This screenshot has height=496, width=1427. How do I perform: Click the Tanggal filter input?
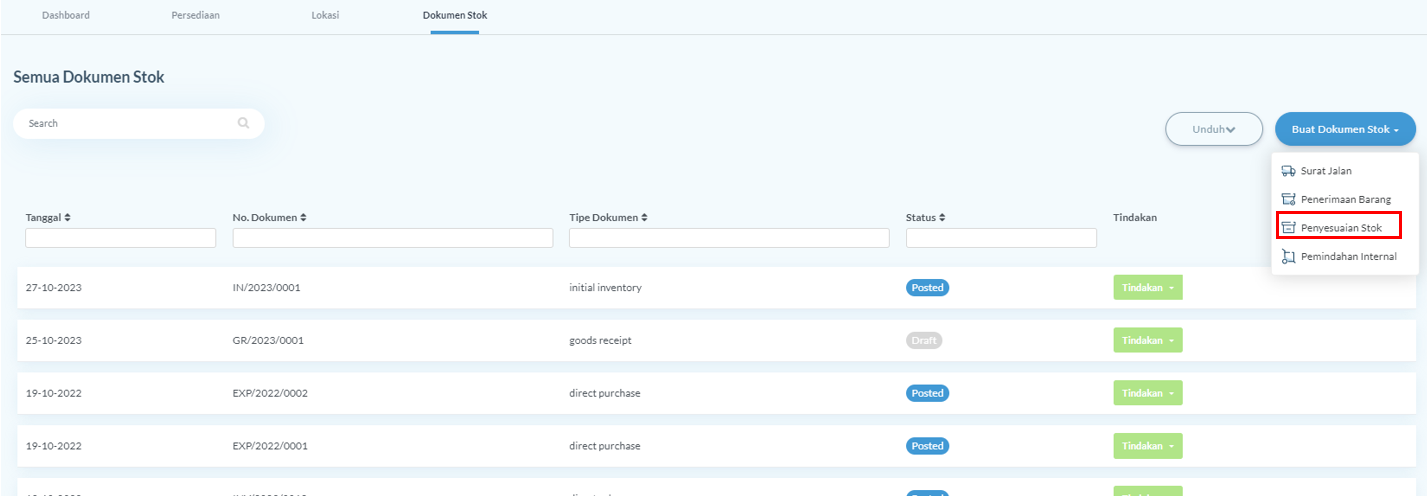tap(120, 238)
